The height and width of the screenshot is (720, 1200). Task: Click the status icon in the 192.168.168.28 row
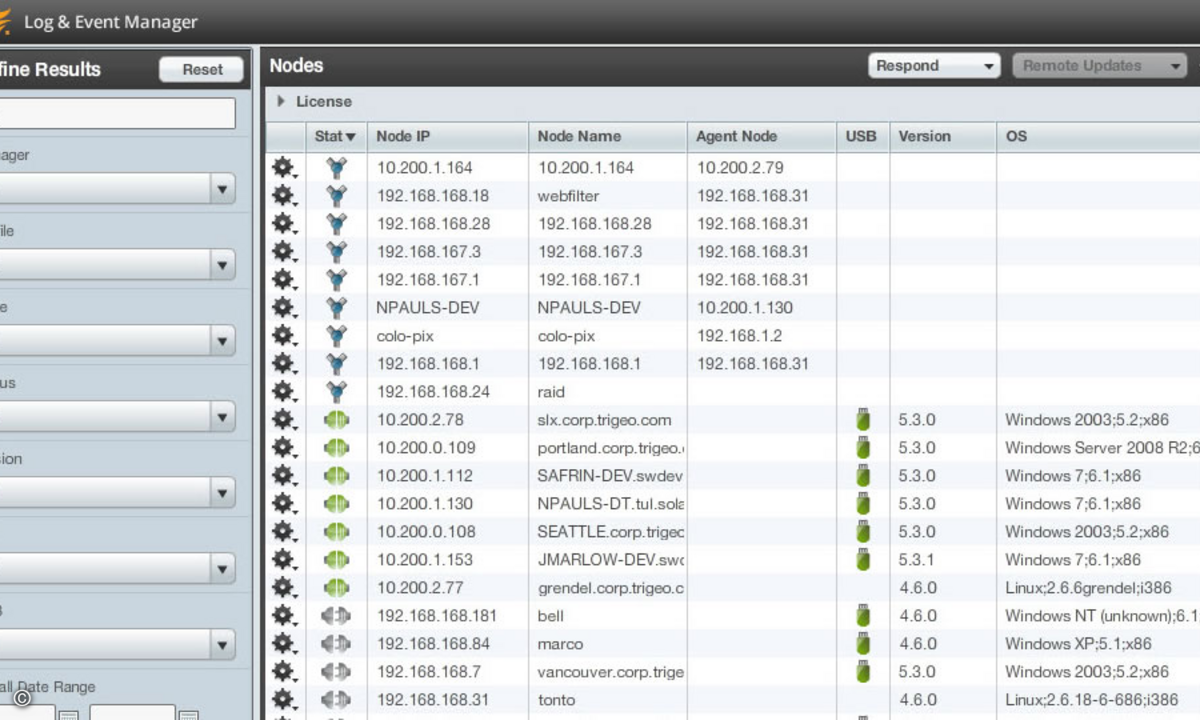(x=336, y=224)
